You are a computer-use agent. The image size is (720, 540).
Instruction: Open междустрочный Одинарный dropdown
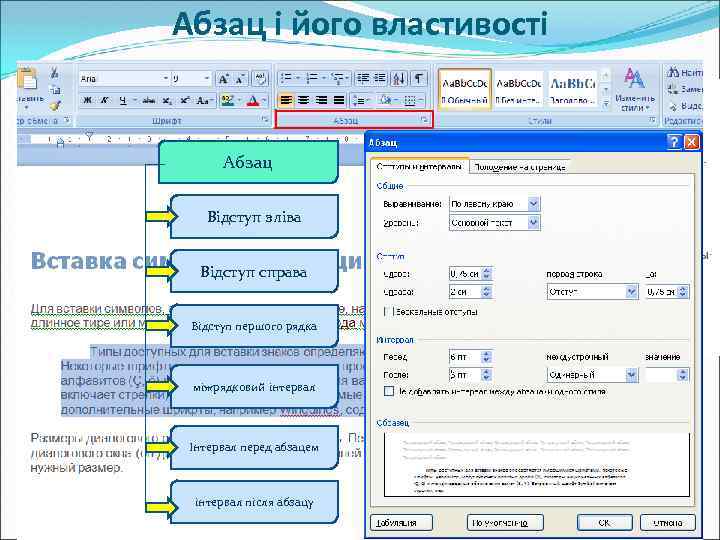[x=632, y=375]
